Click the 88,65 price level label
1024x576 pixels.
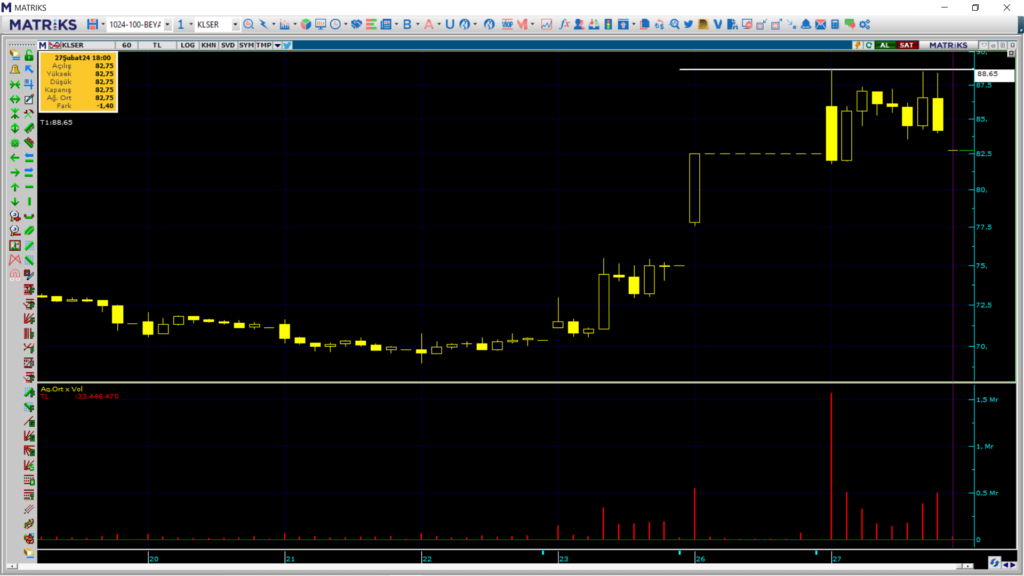pos(988,74)
